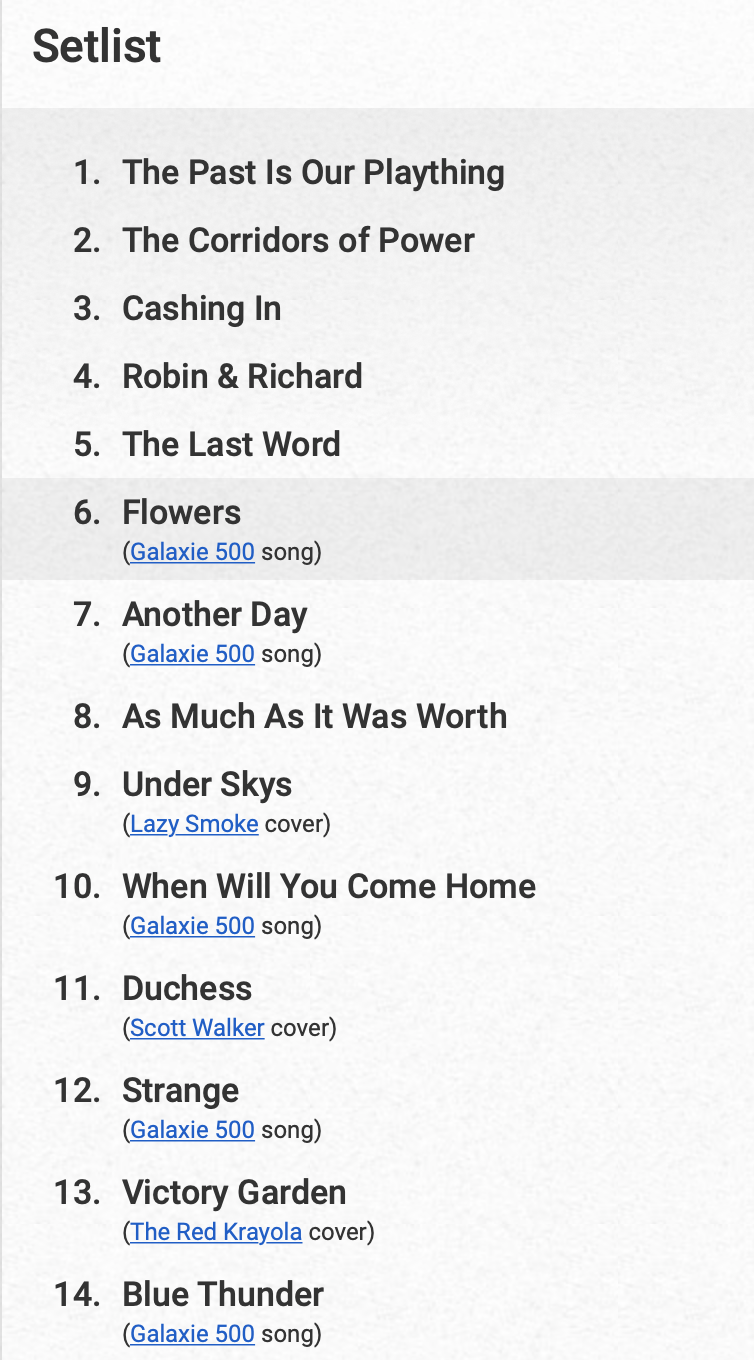Screen dimensions: 754x1360
Task: Select As Much As It Was Worth
Action: (315, 716)
